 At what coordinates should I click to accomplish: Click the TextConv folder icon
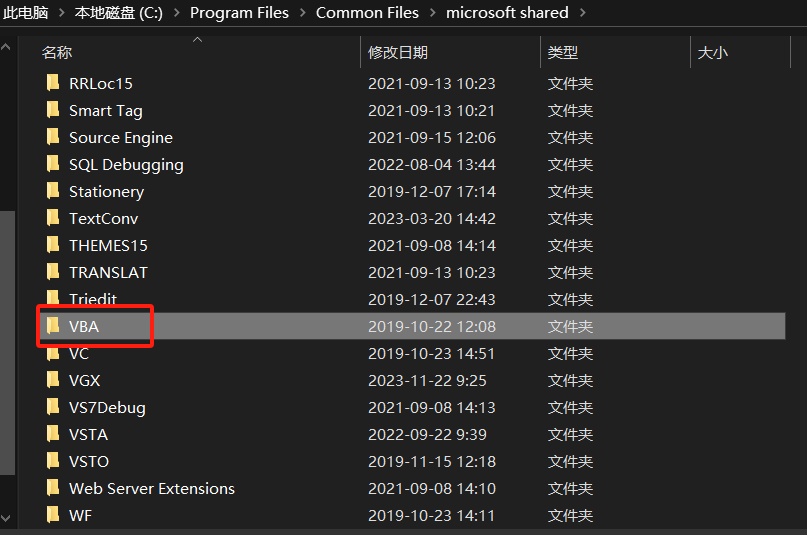53,218
